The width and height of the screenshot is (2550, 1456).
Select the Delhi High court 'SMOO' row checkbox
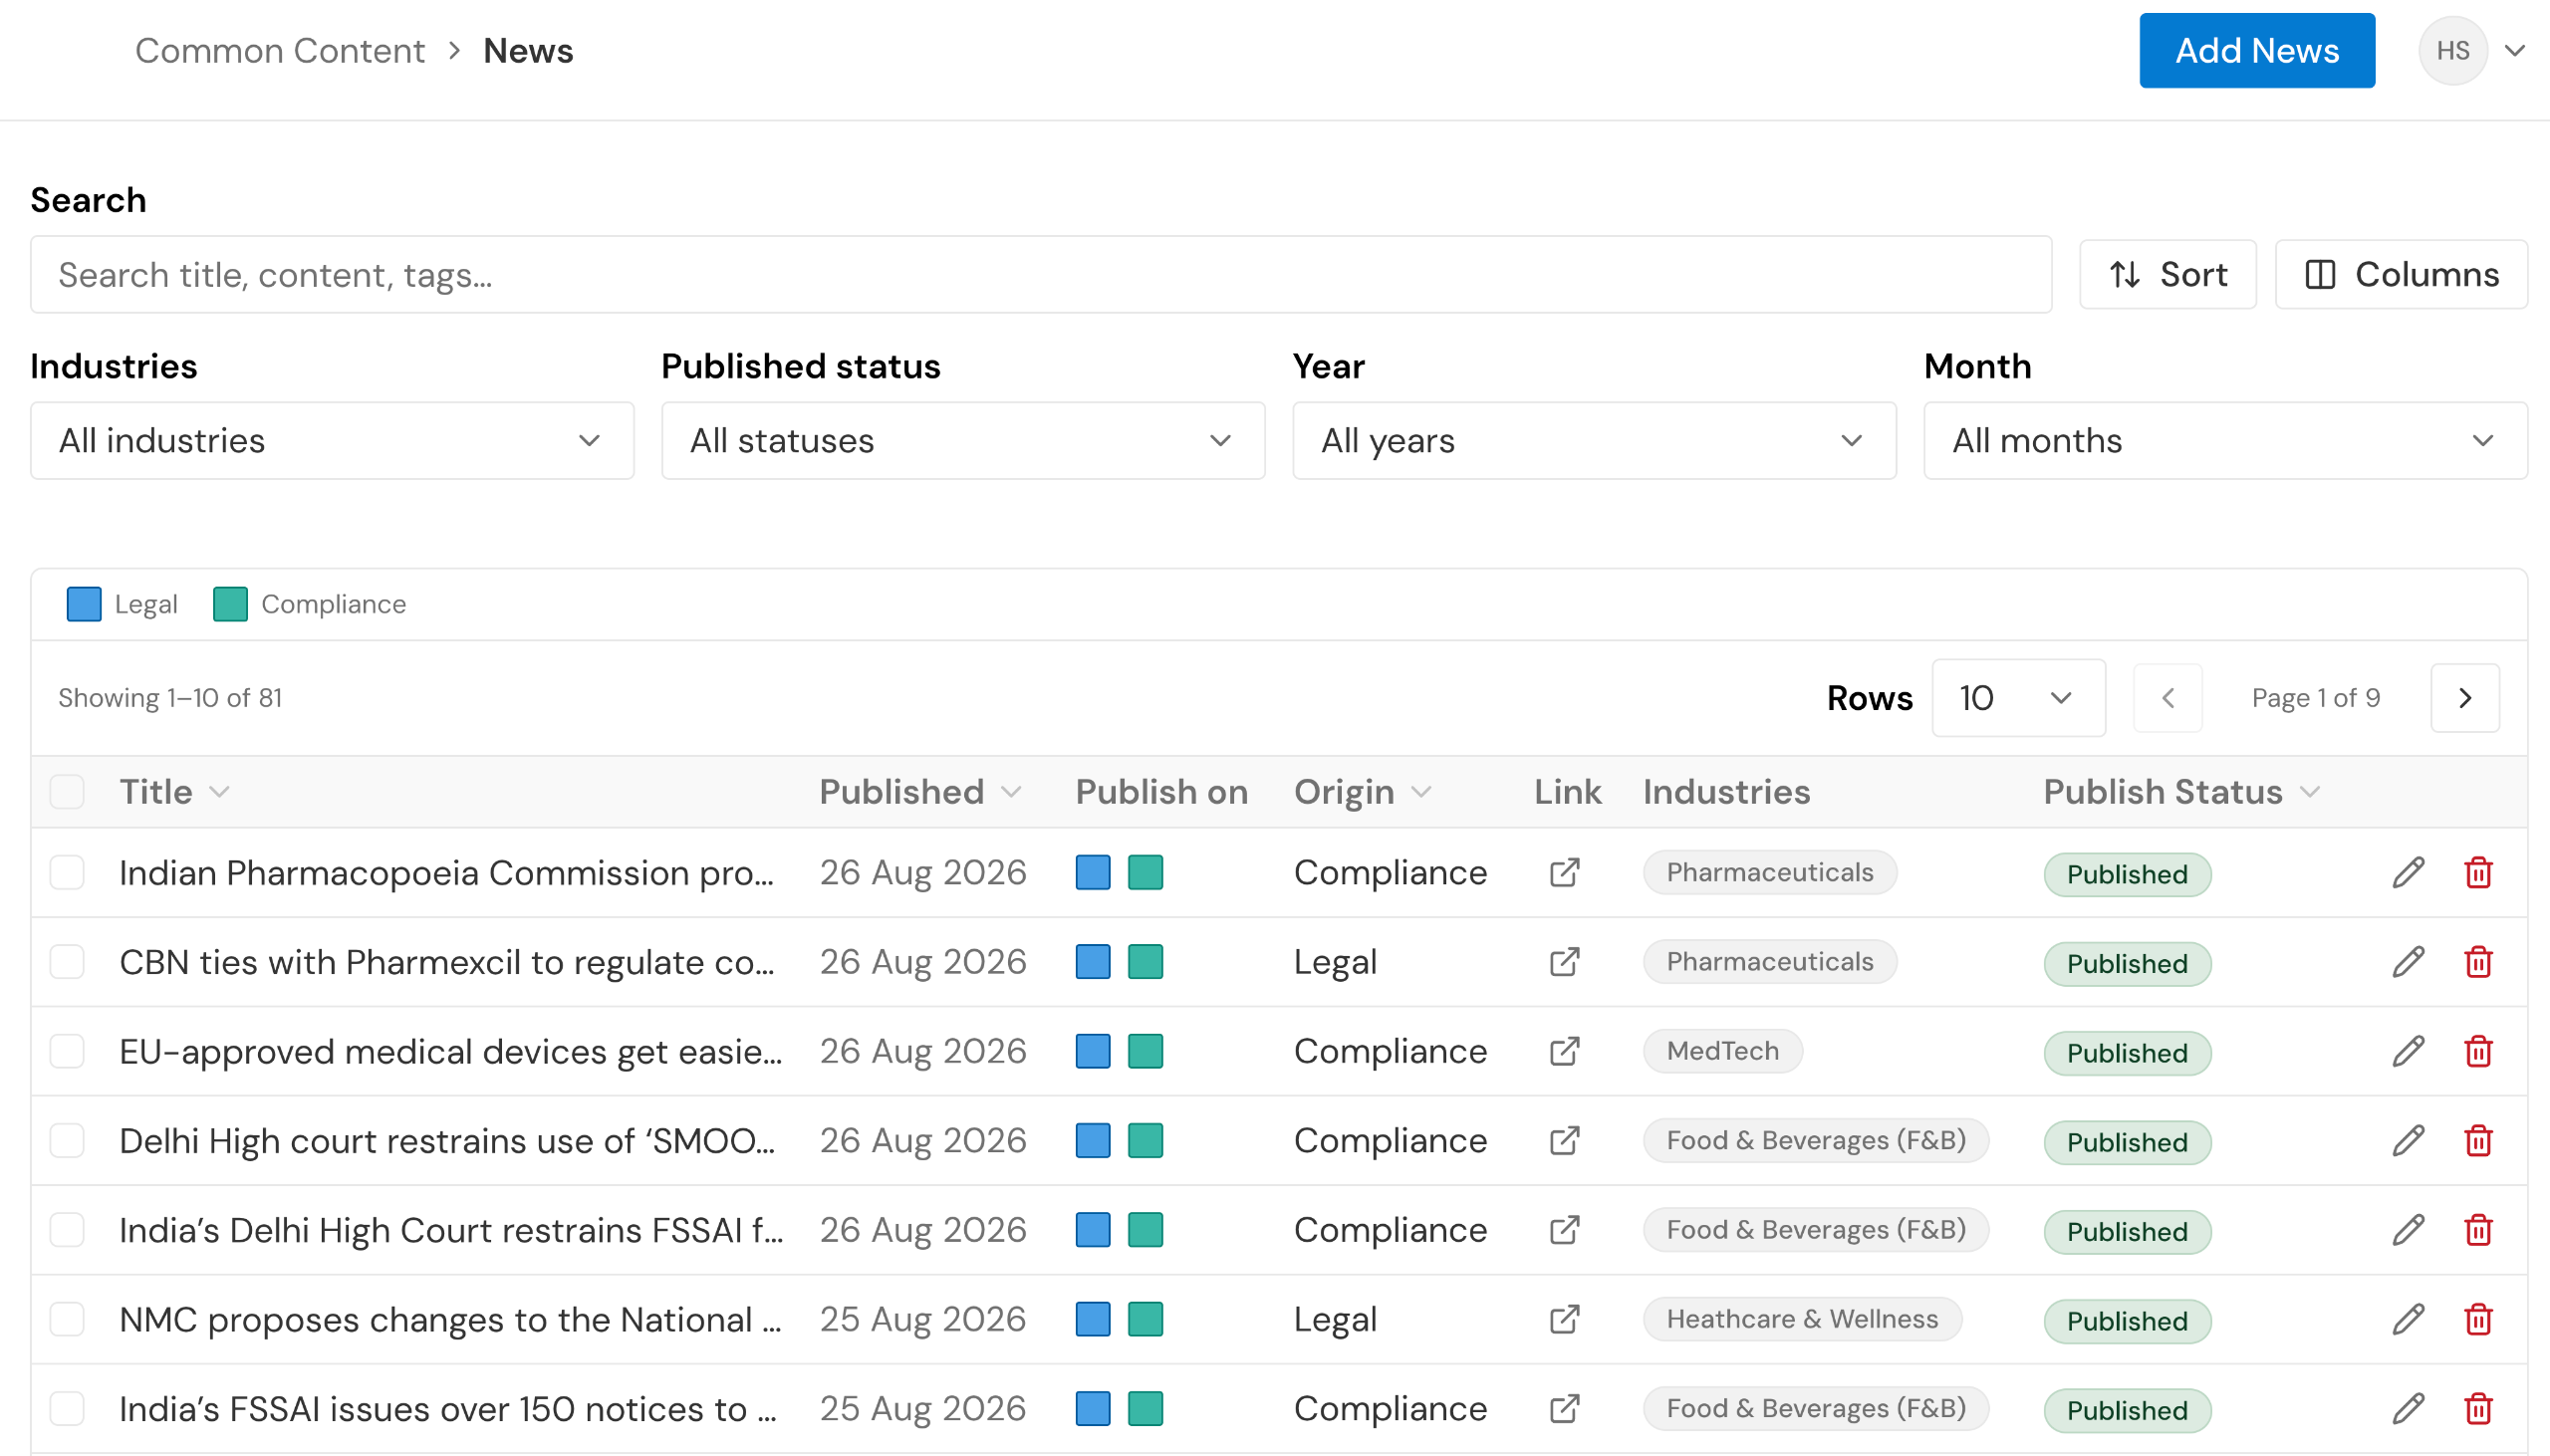point(67,1140)
